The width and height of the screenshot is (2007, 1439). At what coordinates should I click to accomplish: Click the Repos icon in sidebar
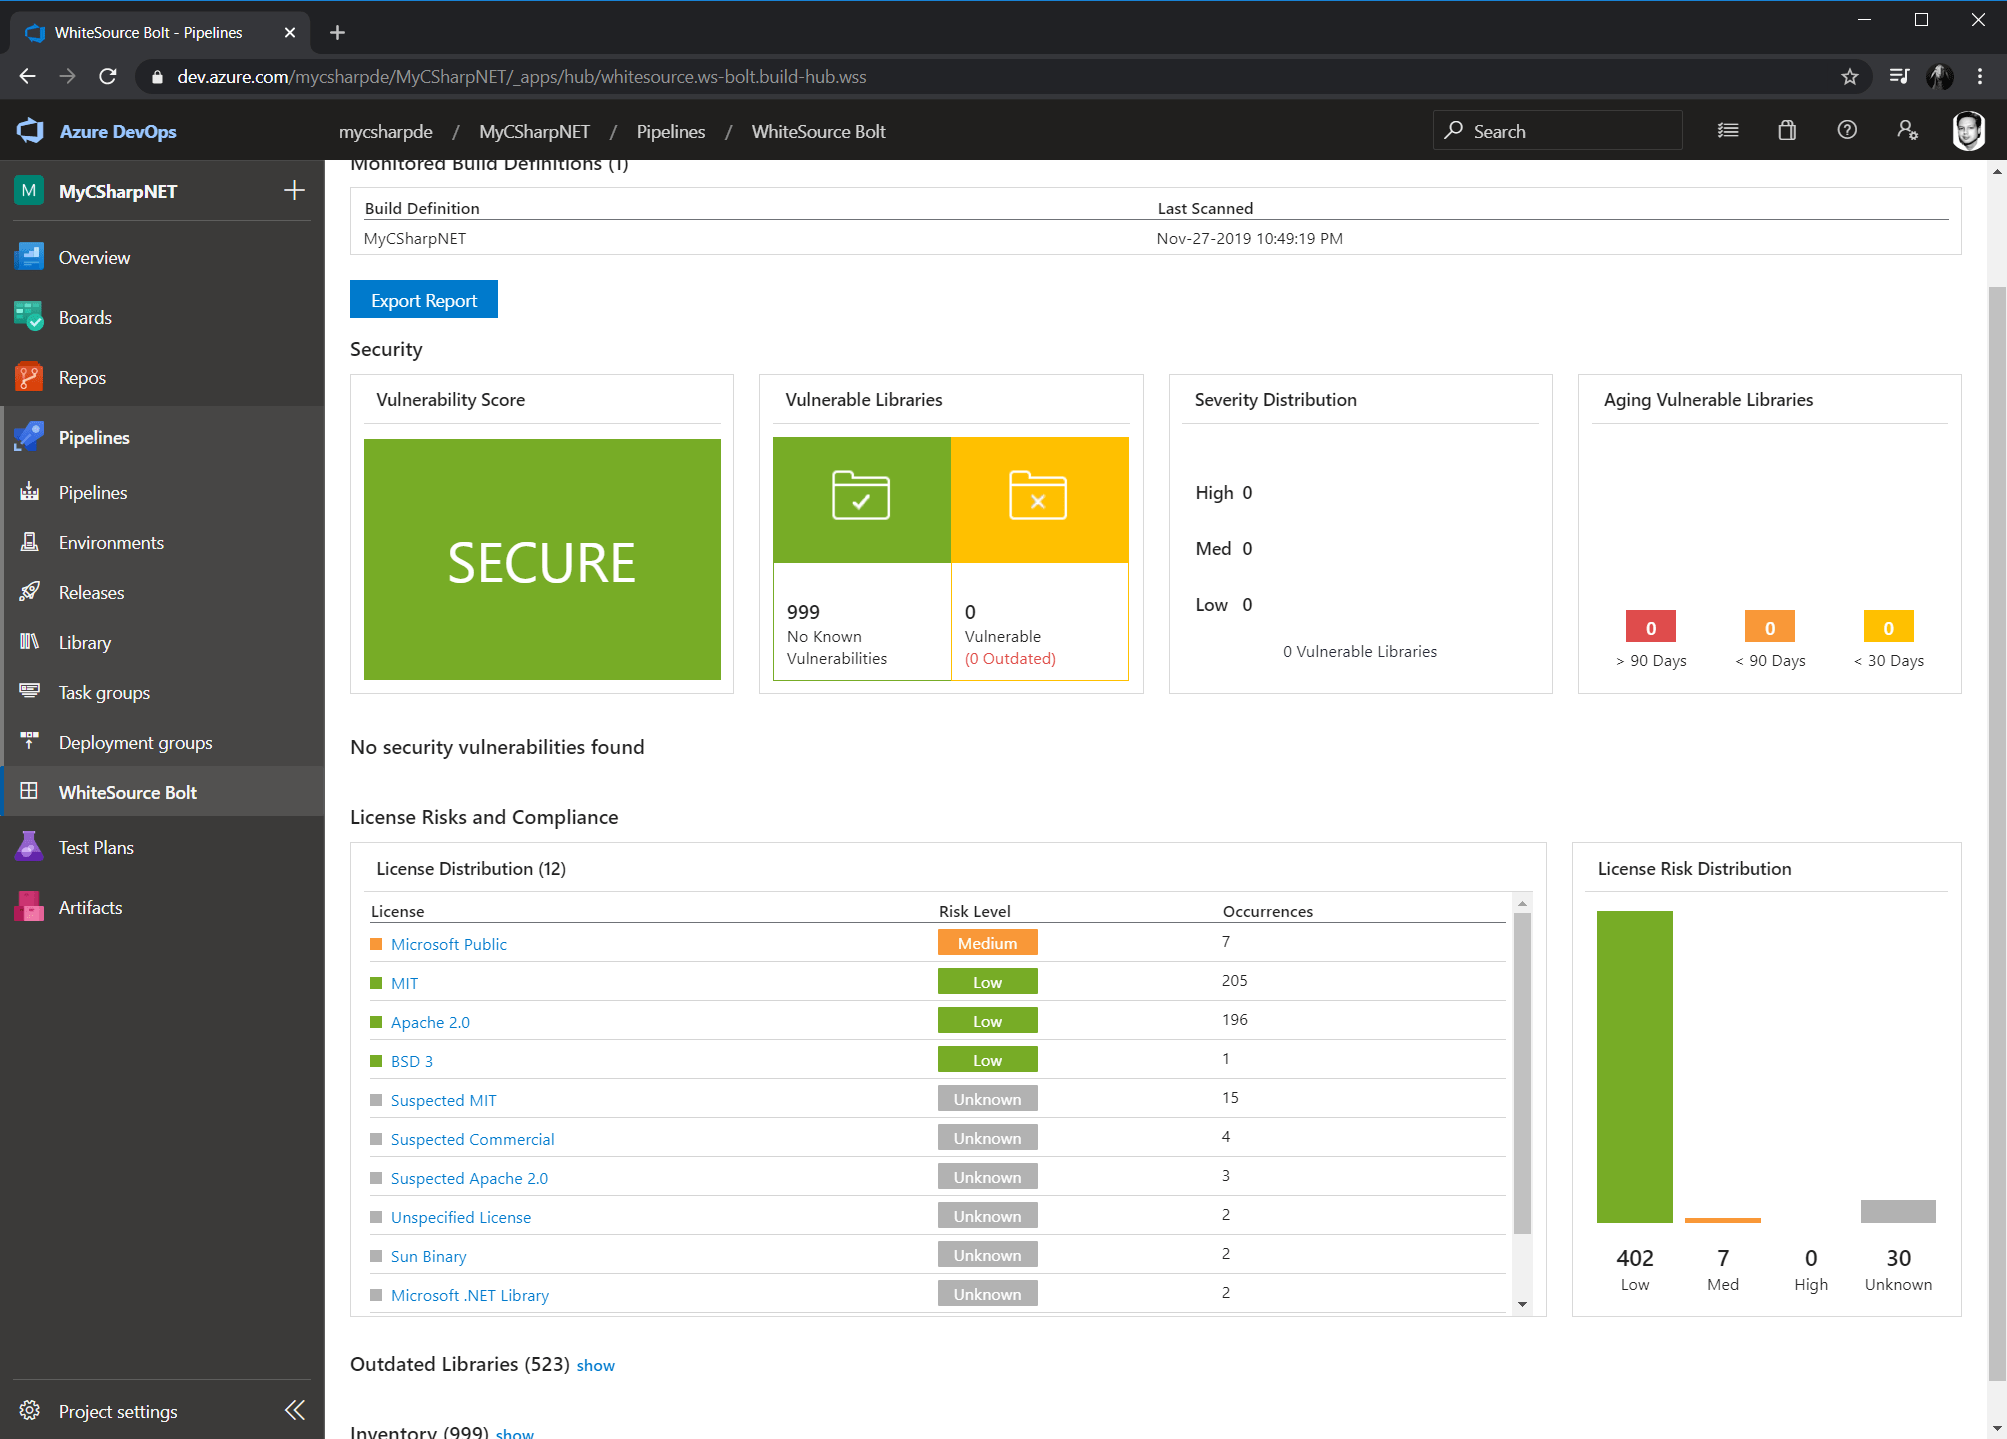tap(29, 377)
